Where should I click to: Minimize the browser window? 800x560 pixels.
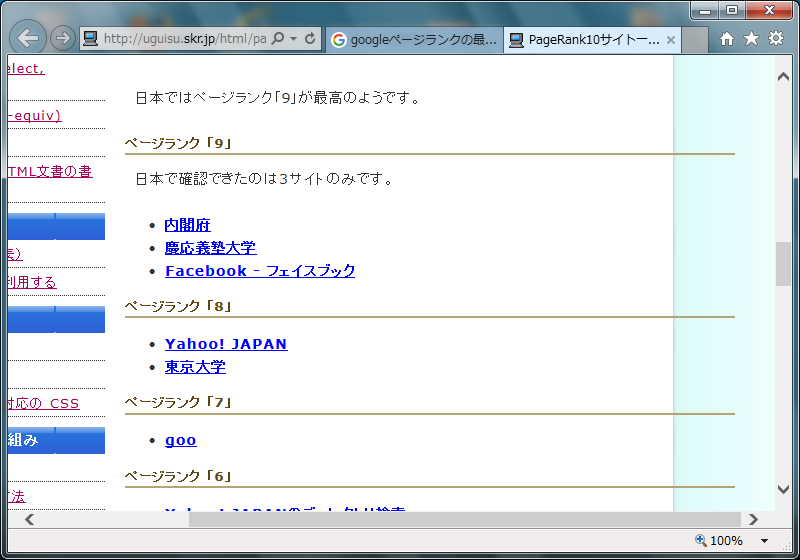[x=705, y=10]
